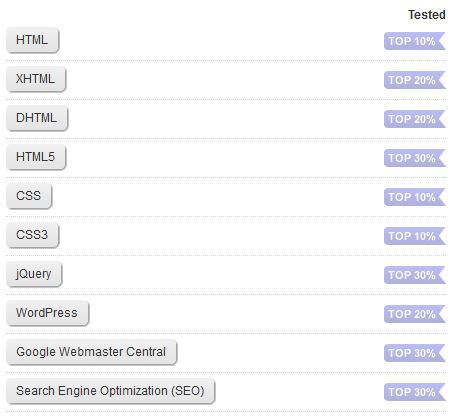456x420 pixels.
Task: Click Search Engine Optimization (SEO) tag
Action: pos(110,391)
